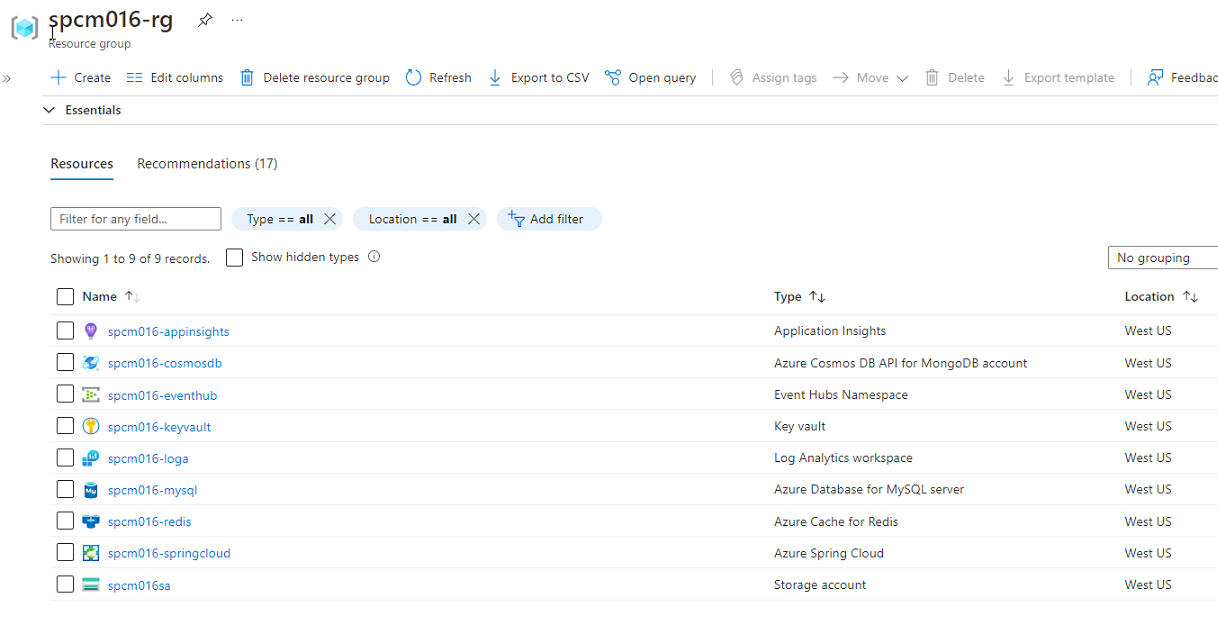Toggle Show hidden types checkbox
The height and width of the screenshot is (624, 1218).
point(235,258)
